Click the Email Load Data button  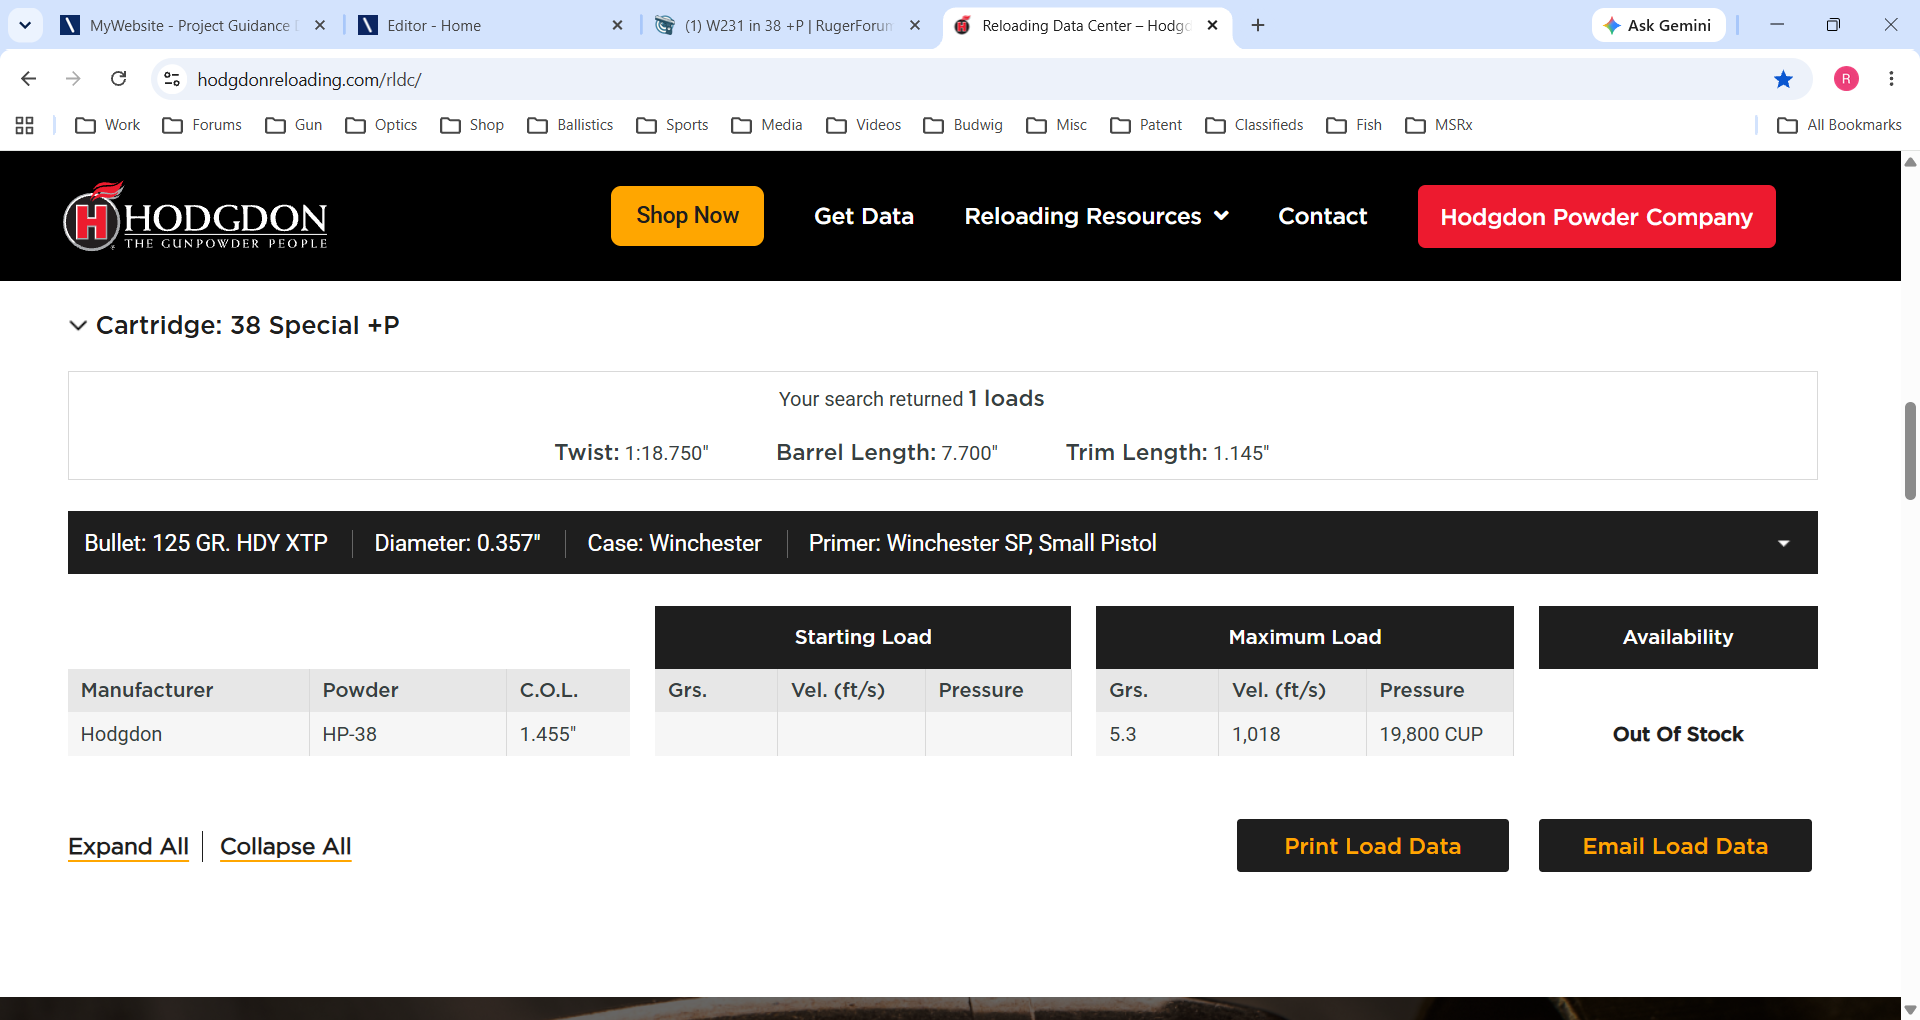pos(1675,846)
